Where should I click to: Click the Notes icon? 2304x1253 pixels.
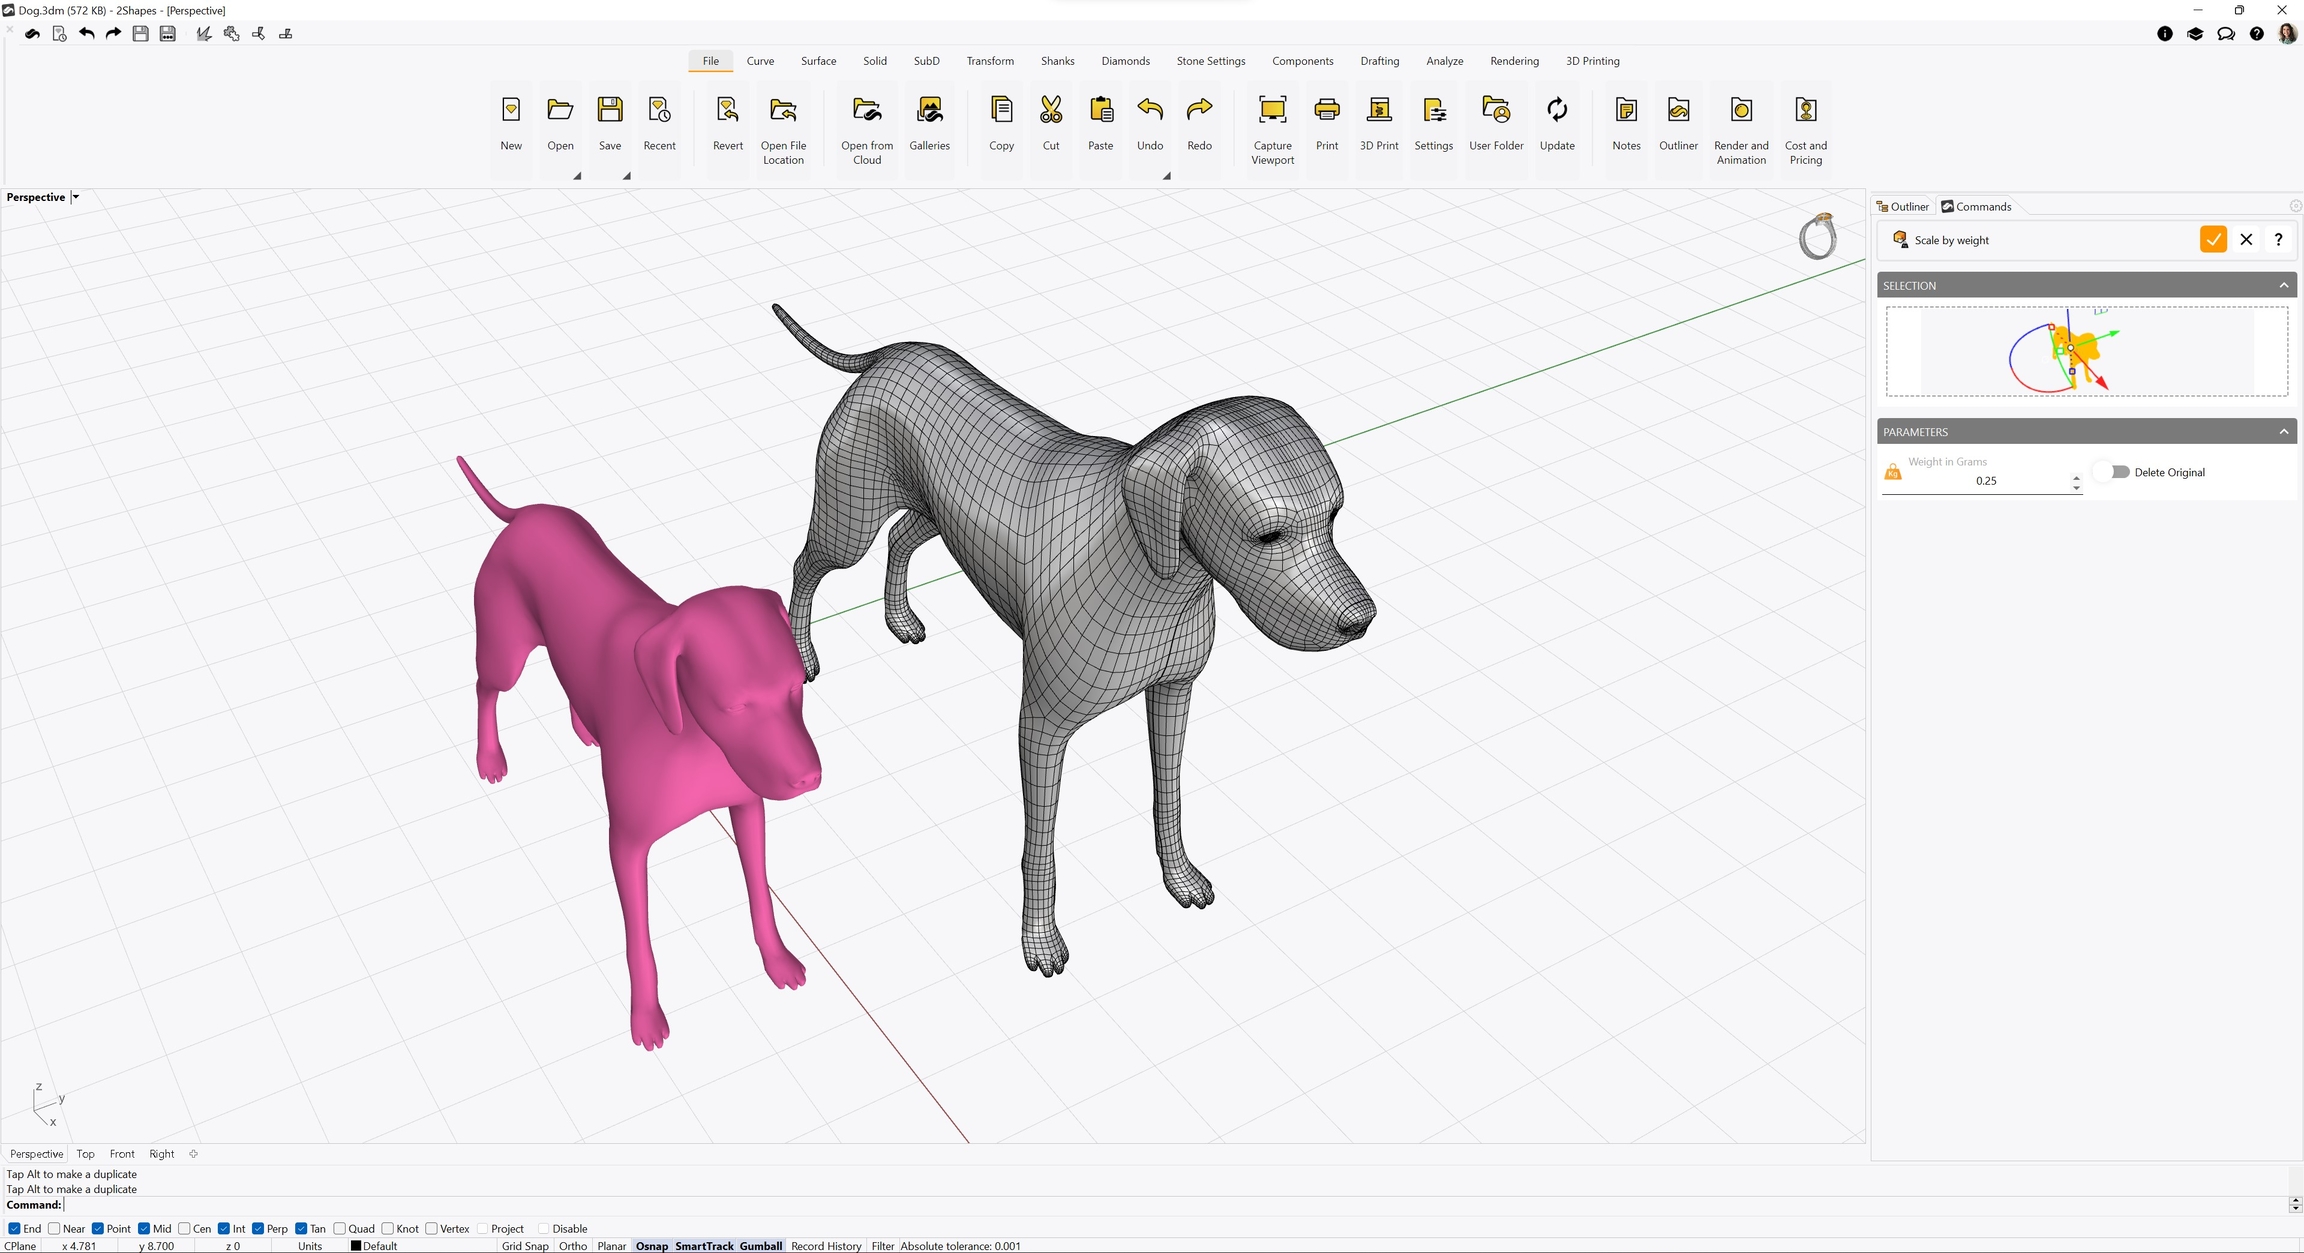point(1626,110)
